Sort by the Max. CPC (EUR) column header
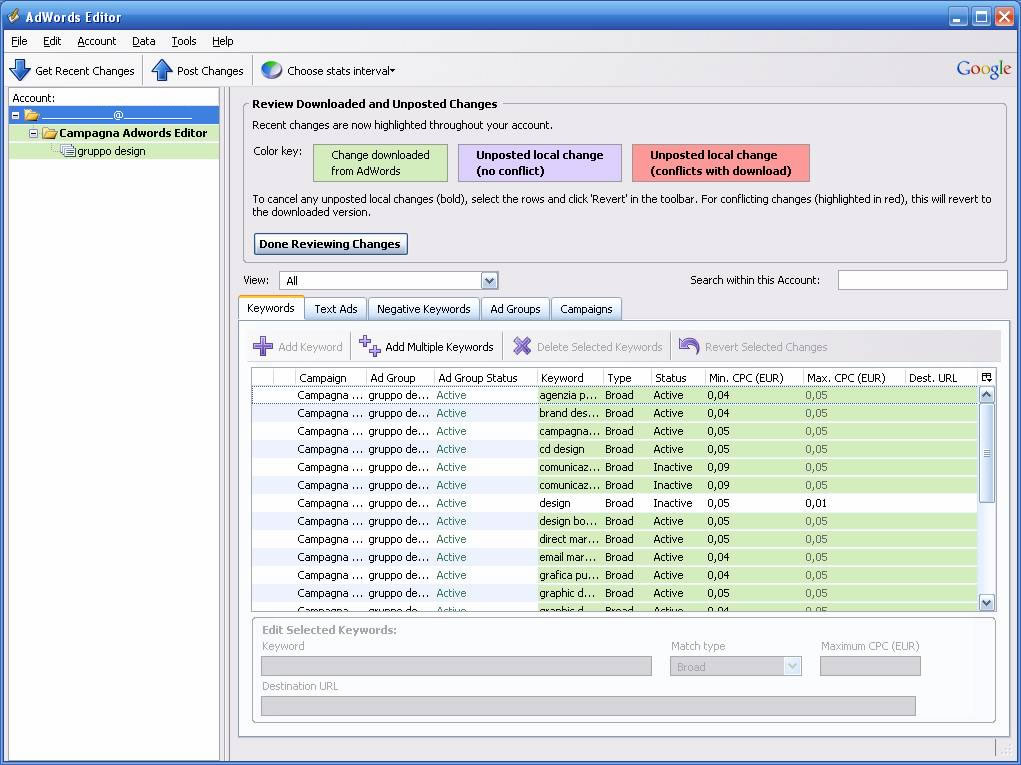The height and width of the screenshot is (765, 1021). click(854, 378)
